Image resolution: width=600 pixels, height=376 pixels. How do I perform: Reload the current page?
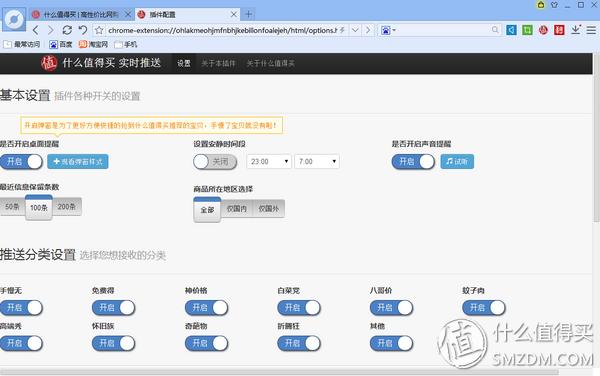[67, 30]
